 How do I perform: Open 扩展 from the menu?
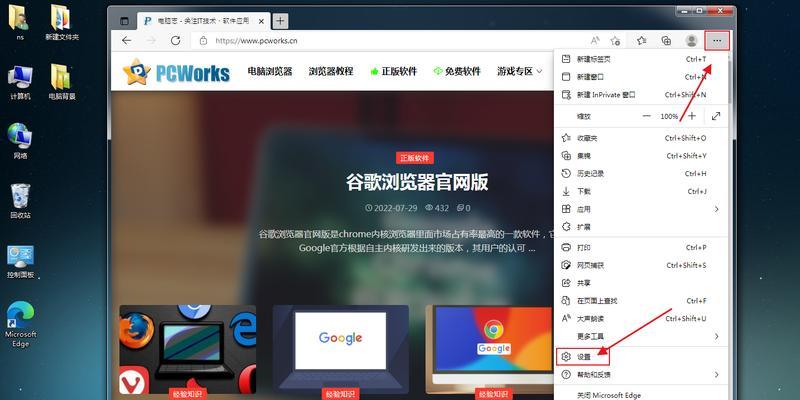(641, 227)
